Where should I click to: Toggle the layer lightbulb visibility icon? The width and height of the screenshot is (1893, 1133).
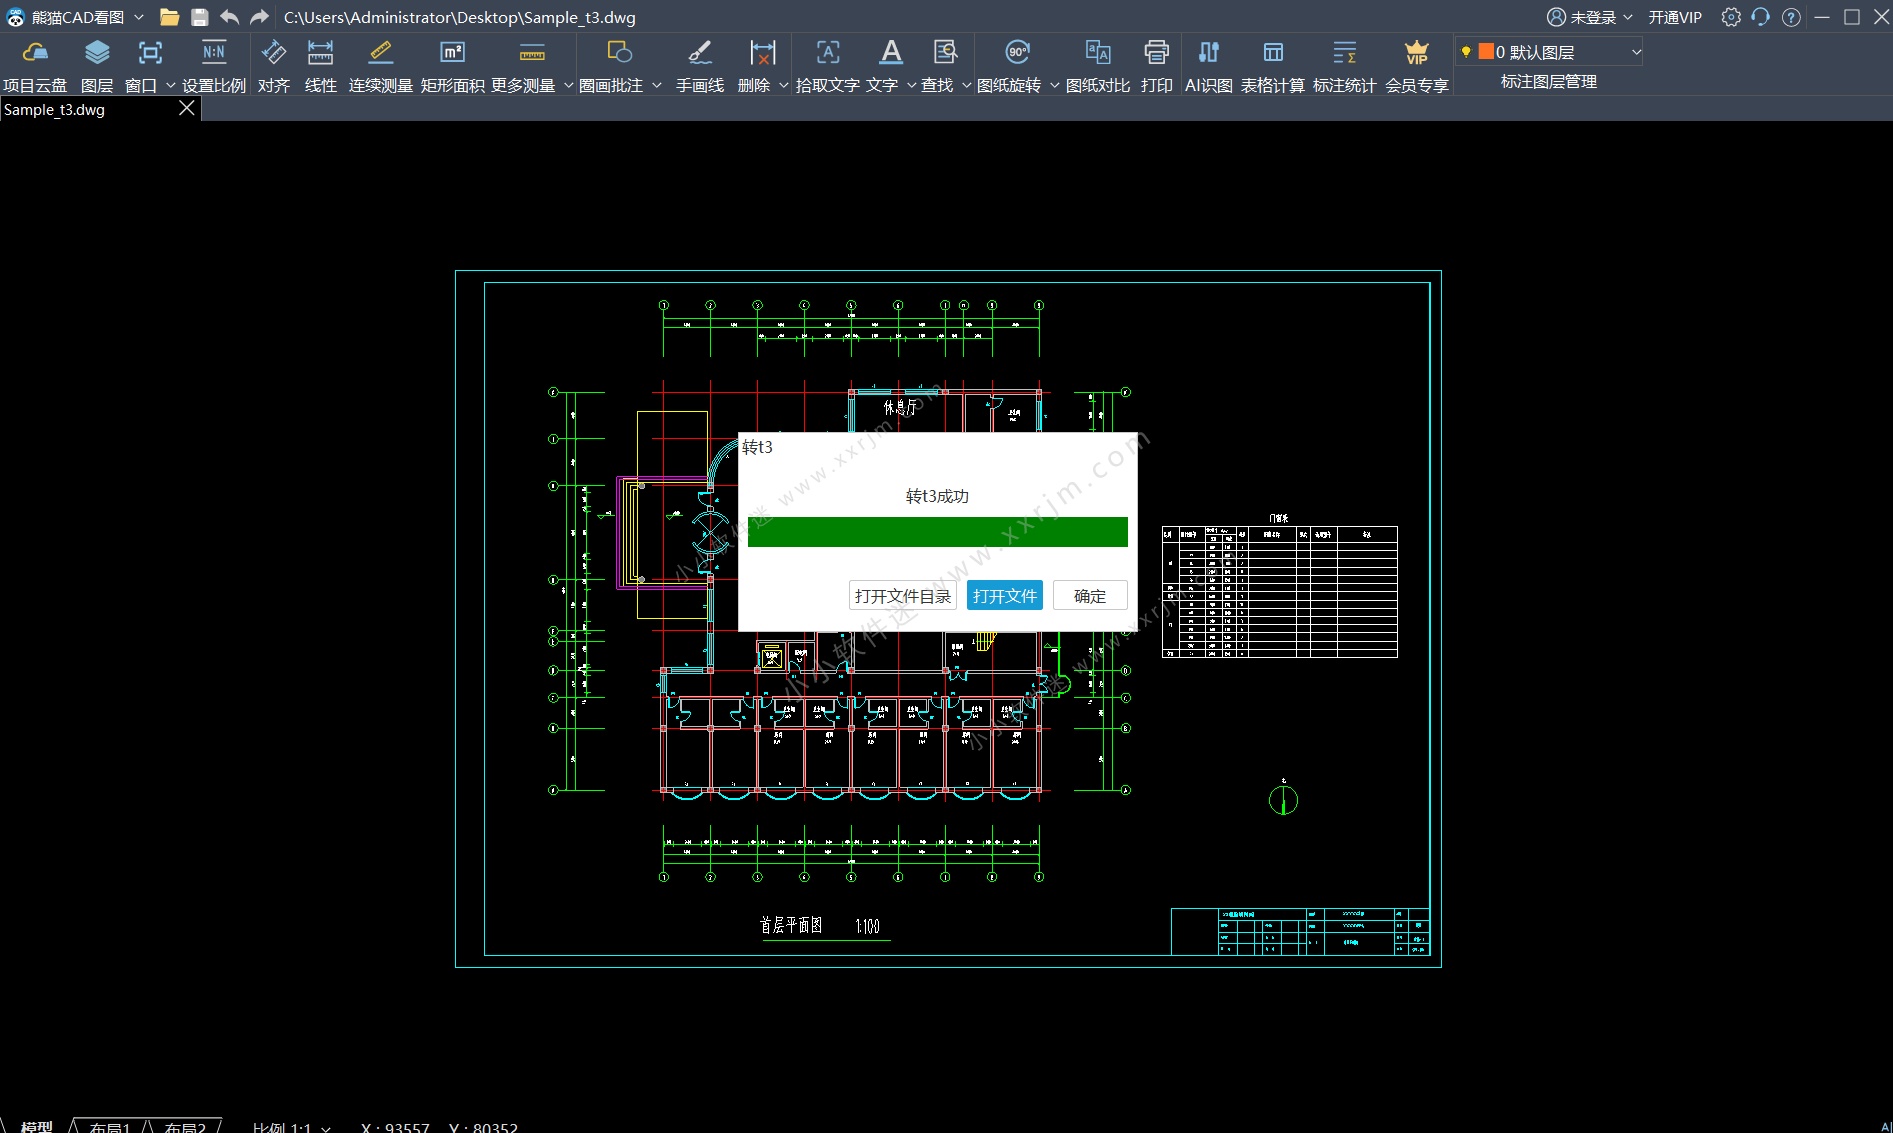(x=1466, y=52)
